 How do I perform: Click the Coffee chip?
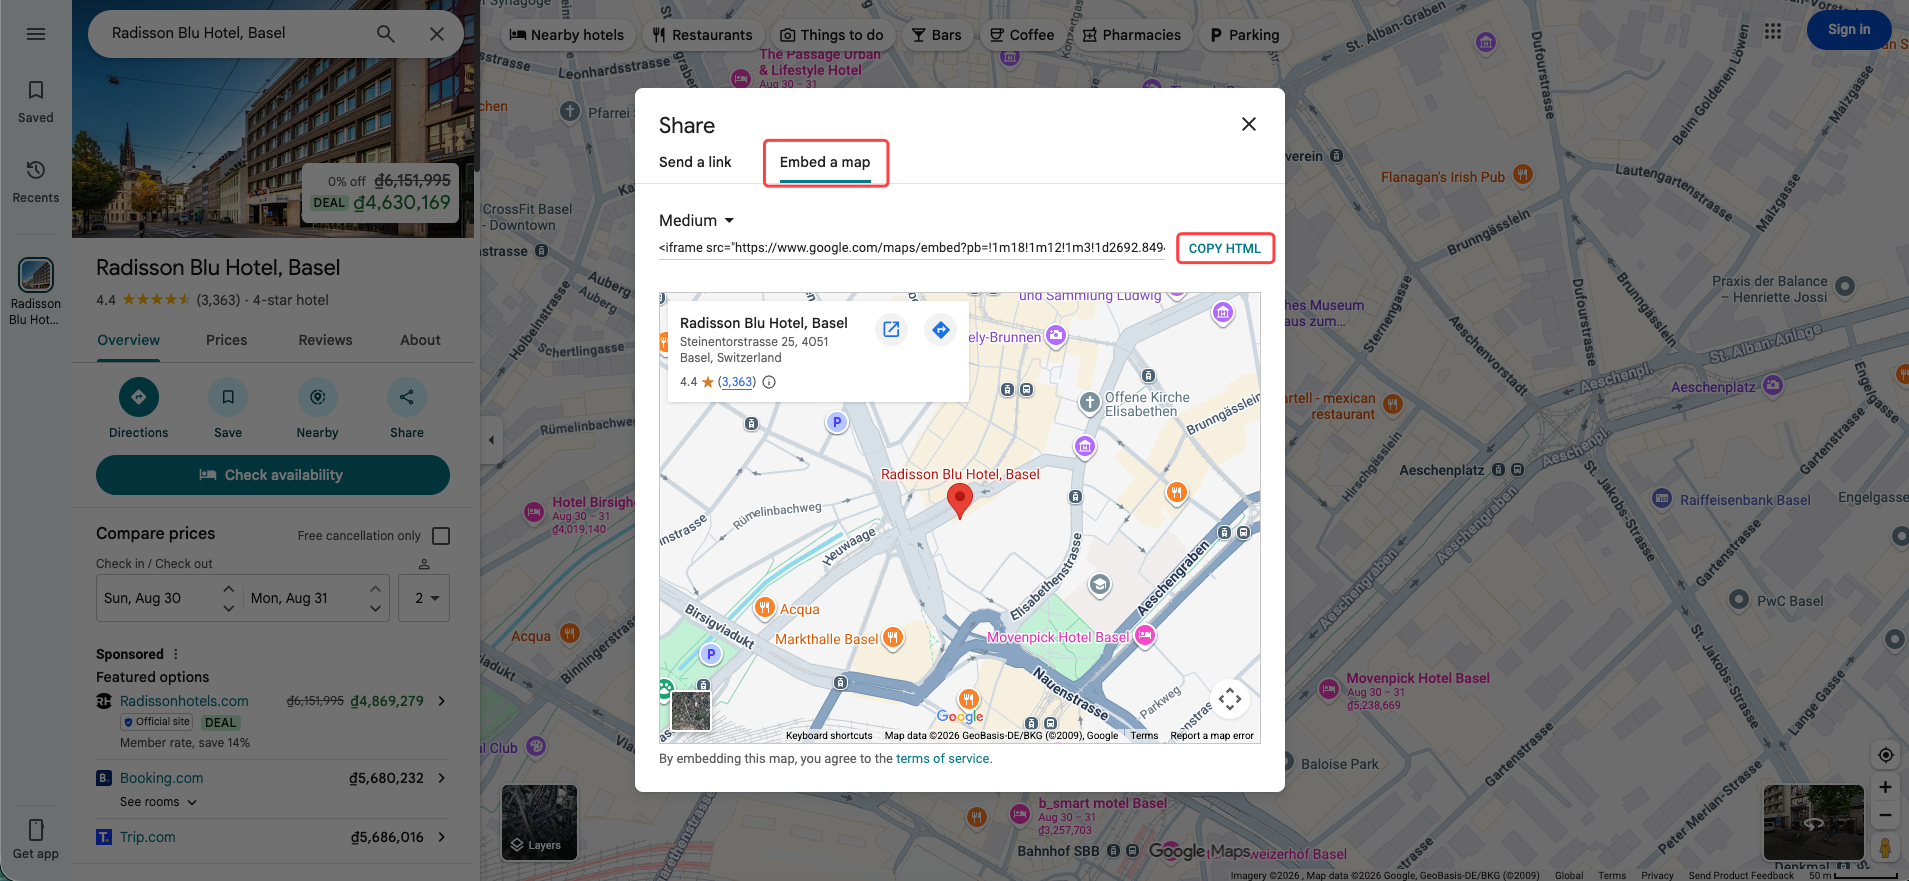click(x=1022, y=35)
